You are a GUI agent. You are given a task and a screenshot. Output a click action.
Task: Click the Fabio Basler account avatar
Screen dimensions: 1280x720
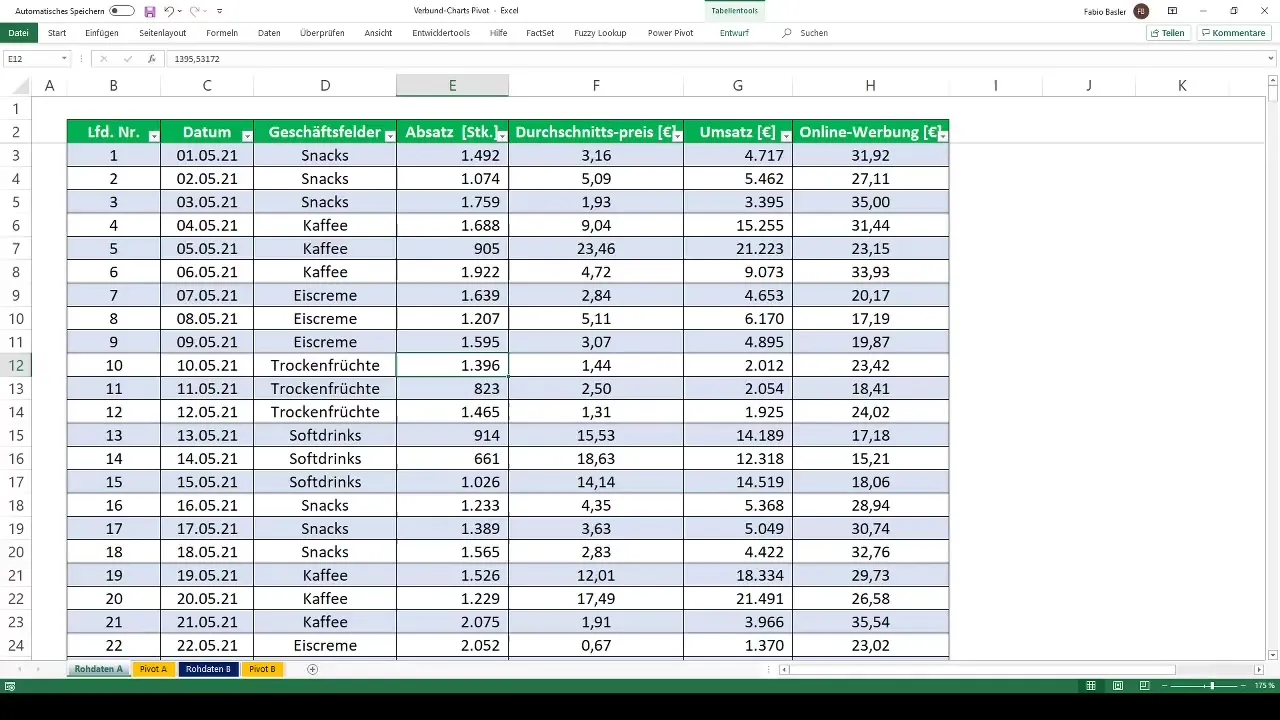point(1141,11)
